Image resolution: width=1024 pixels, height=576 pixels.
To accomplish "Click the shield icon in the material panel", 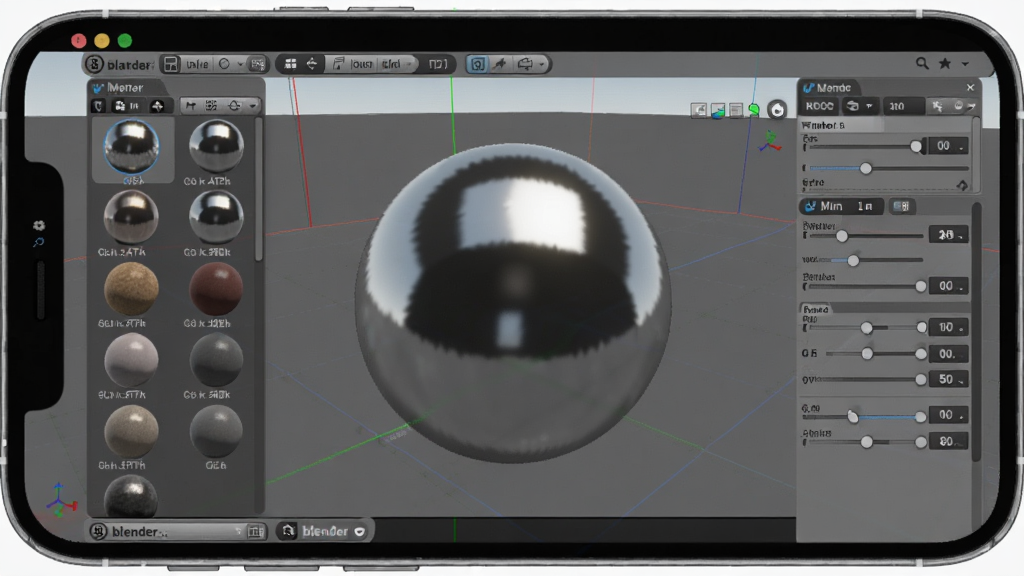I will pos(98,106).
